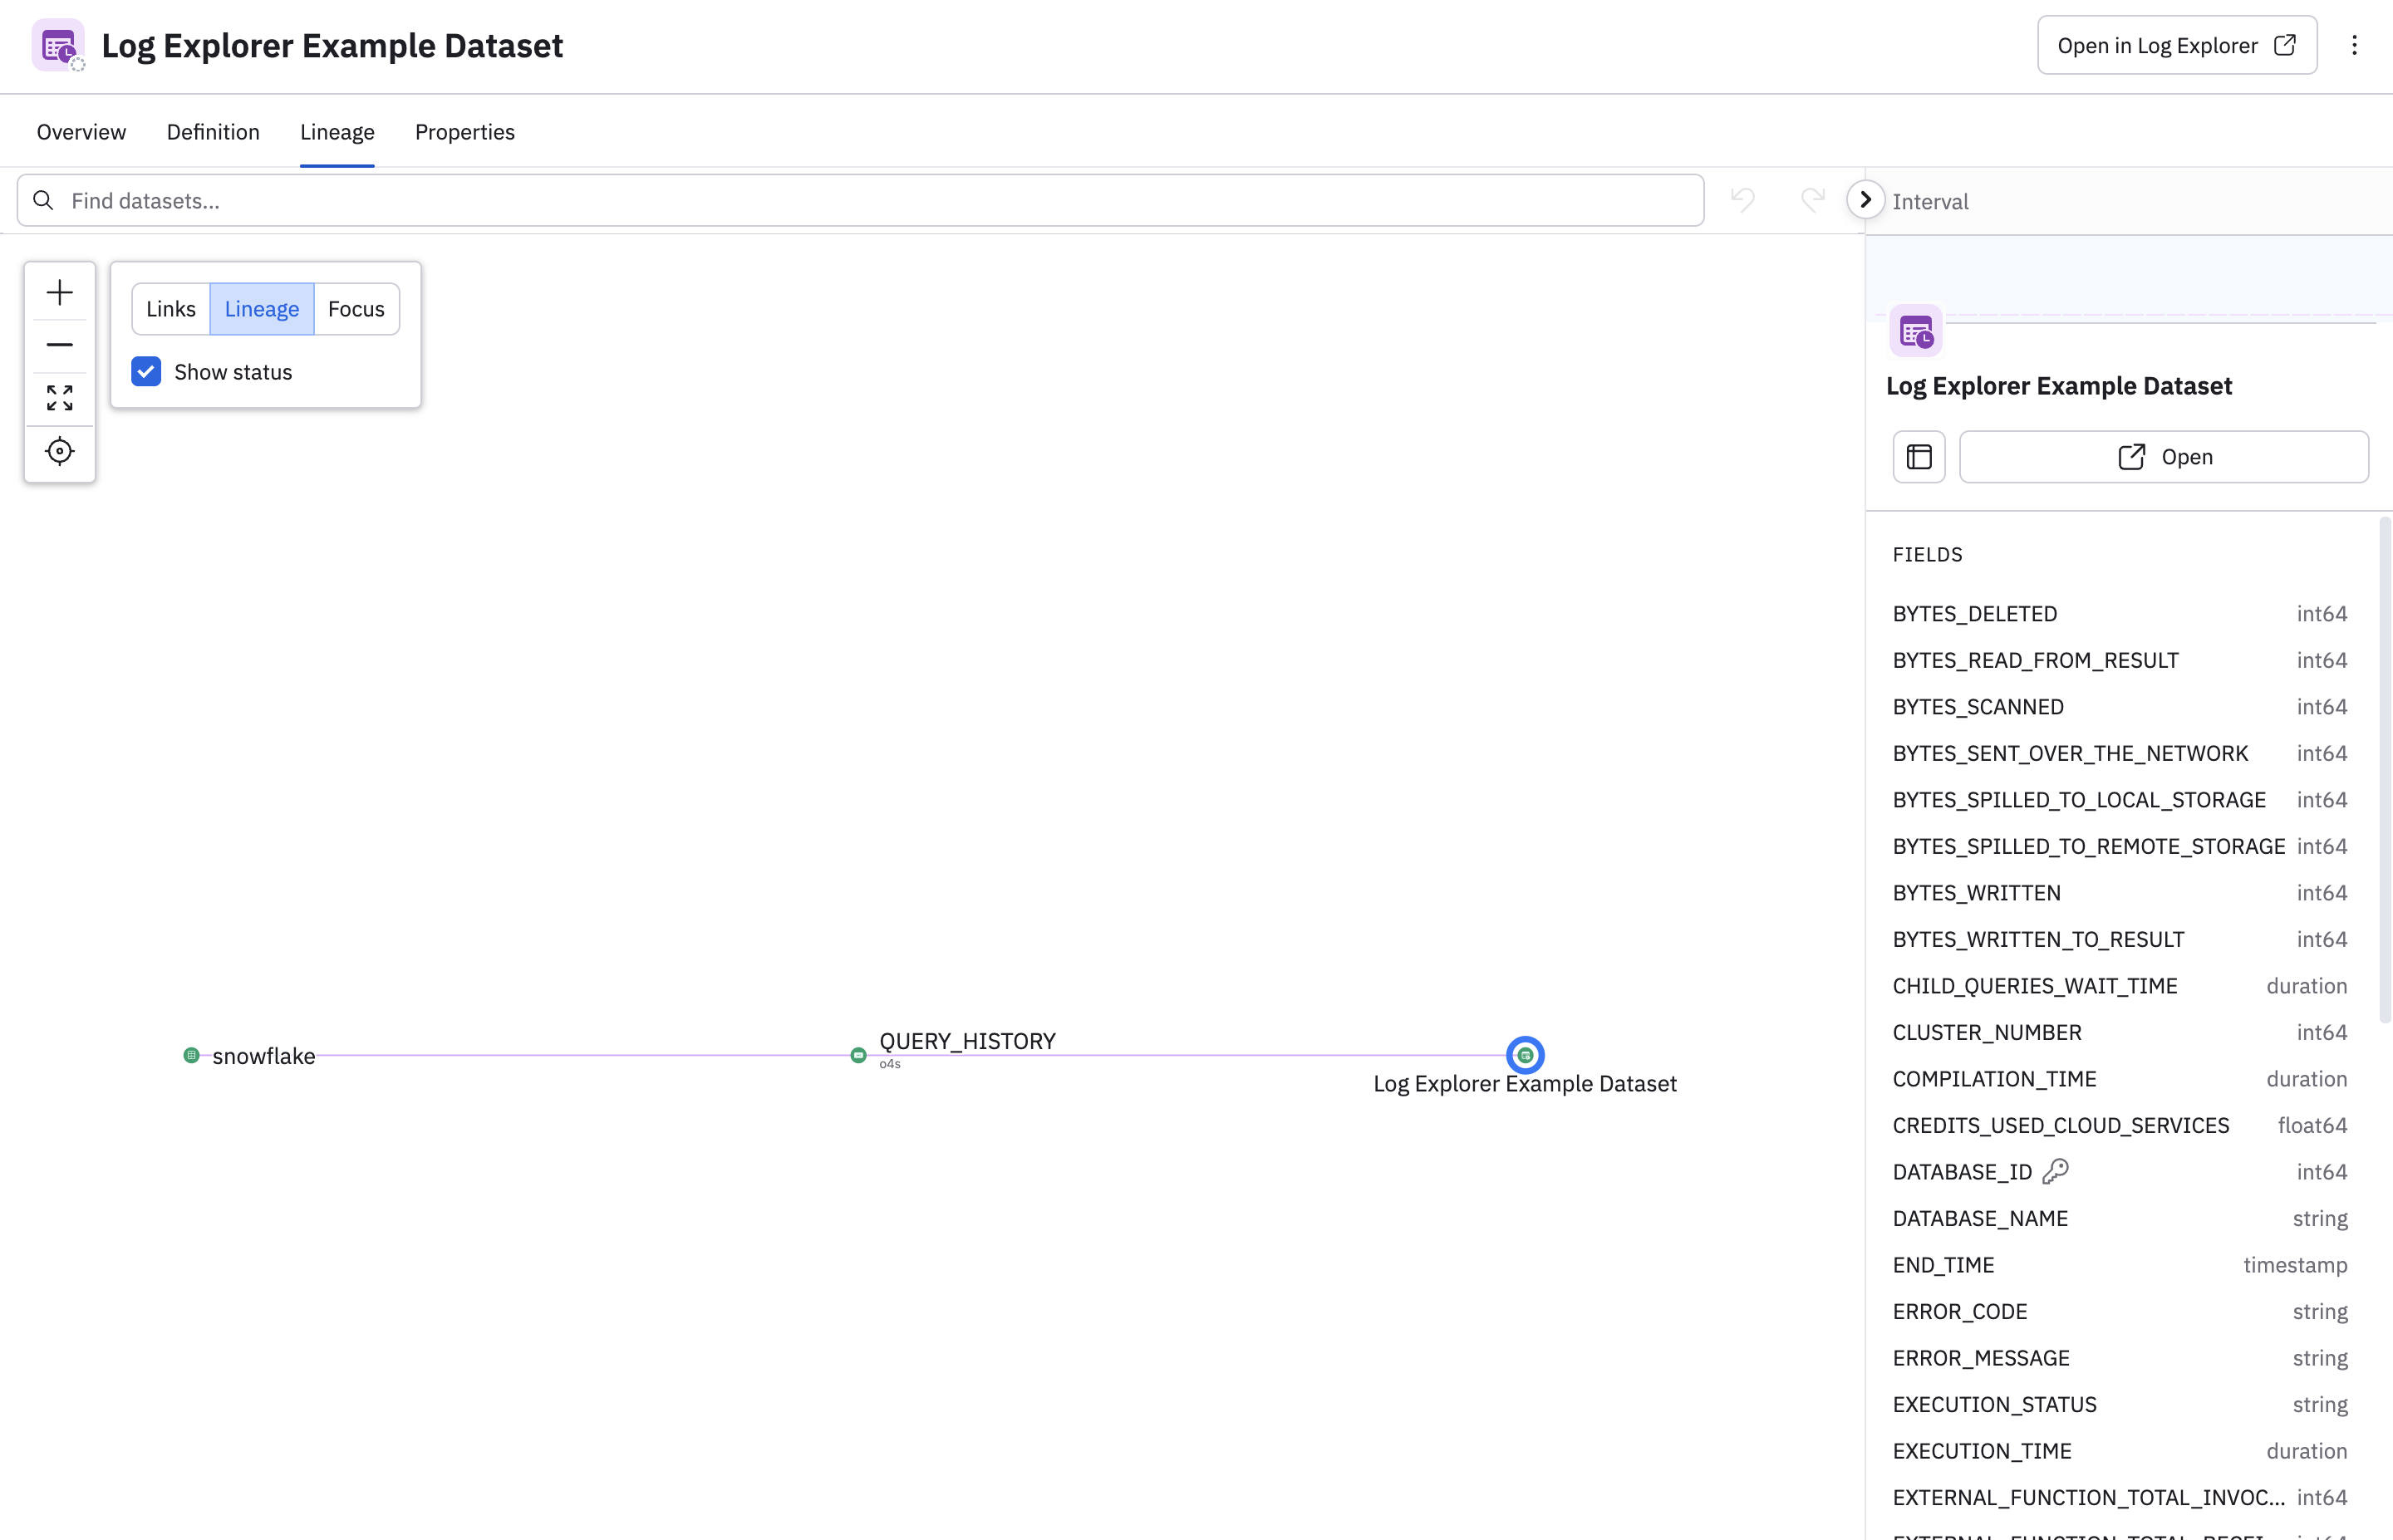Click the snowflake source node connector dot
This screenshot has height=1540, width=2393.
(193, 1055)
